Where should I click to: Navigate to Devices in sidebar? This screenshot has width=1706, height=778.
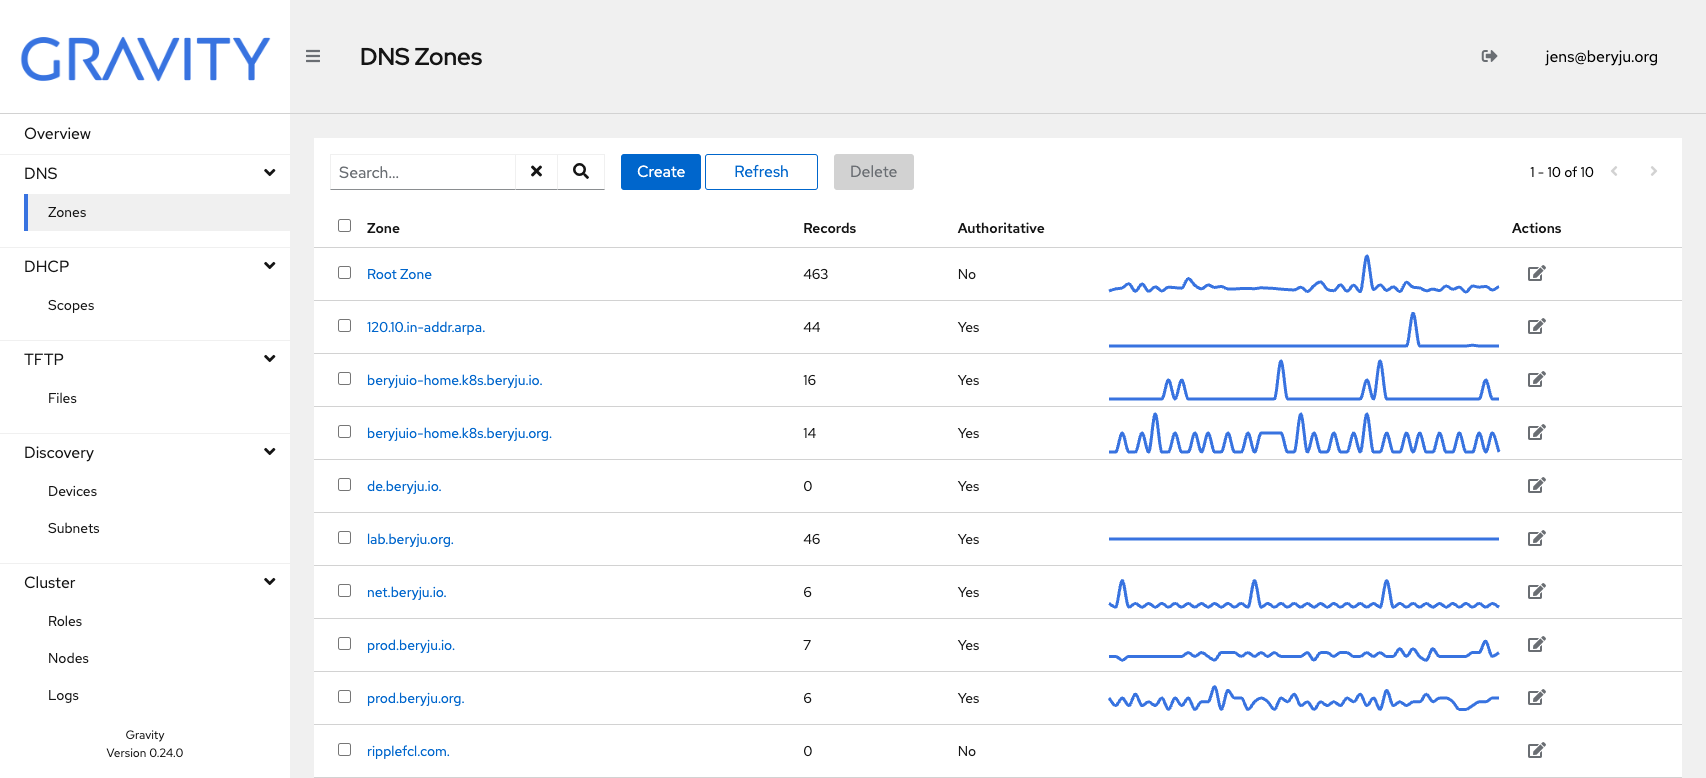tap(72, 491)
